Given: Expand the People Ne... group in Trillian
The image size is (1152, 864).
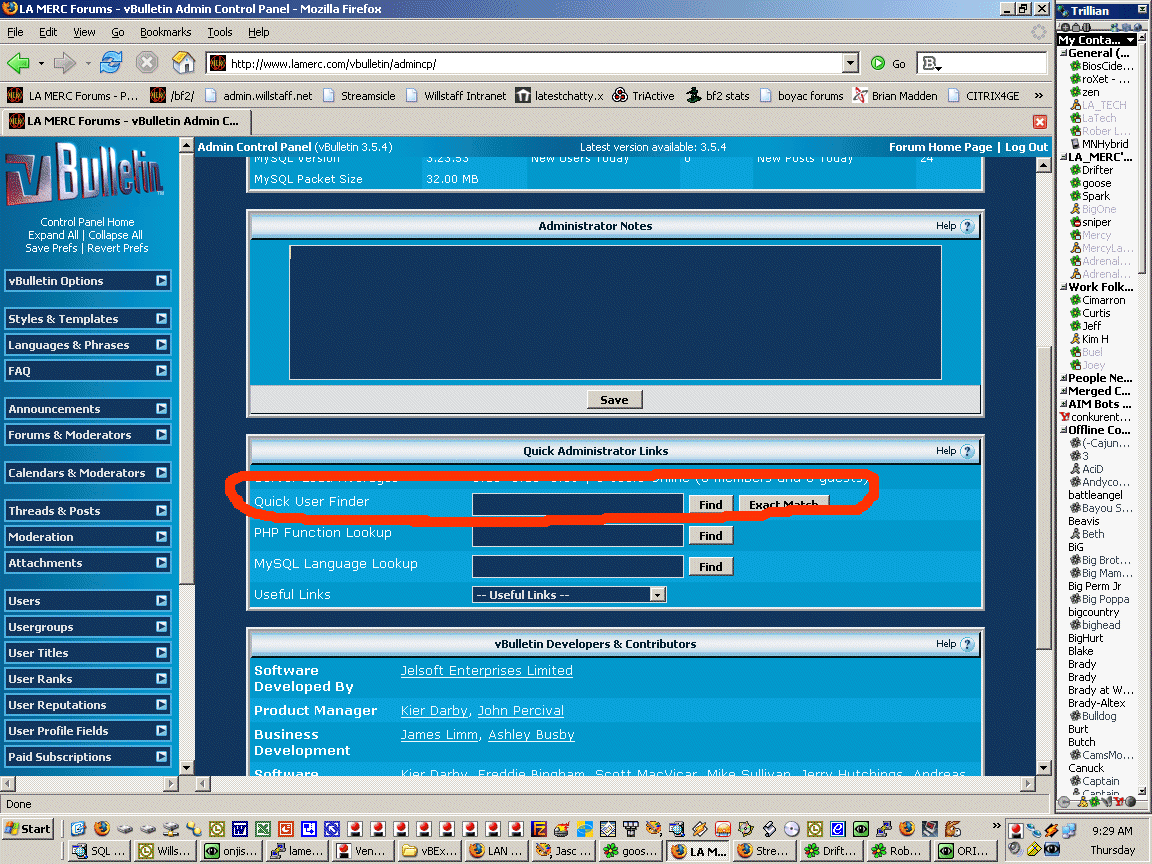Looking at the screenshot, I should [x=1063, y=378].
